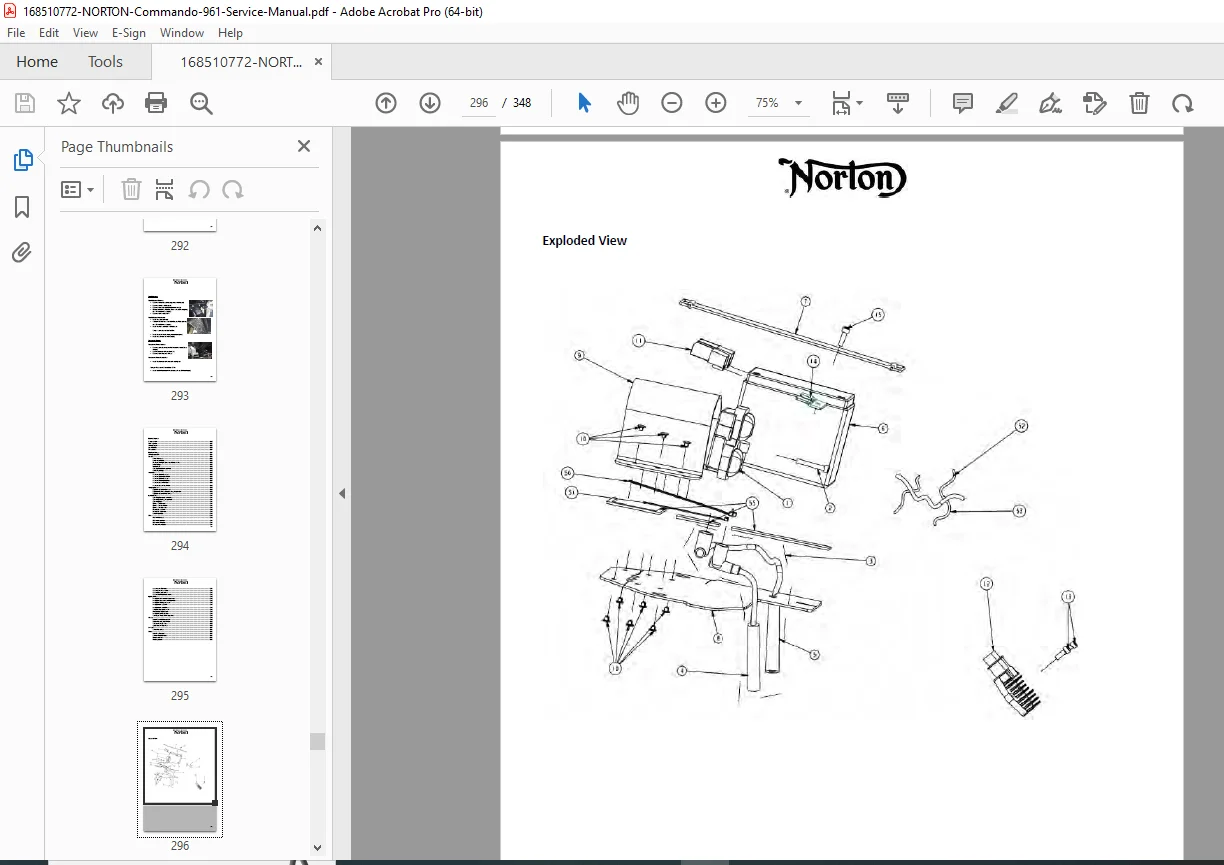The width and height of the screenshot is (1224, 865).
Task: Zoom out with minus button
Action: 672,103
